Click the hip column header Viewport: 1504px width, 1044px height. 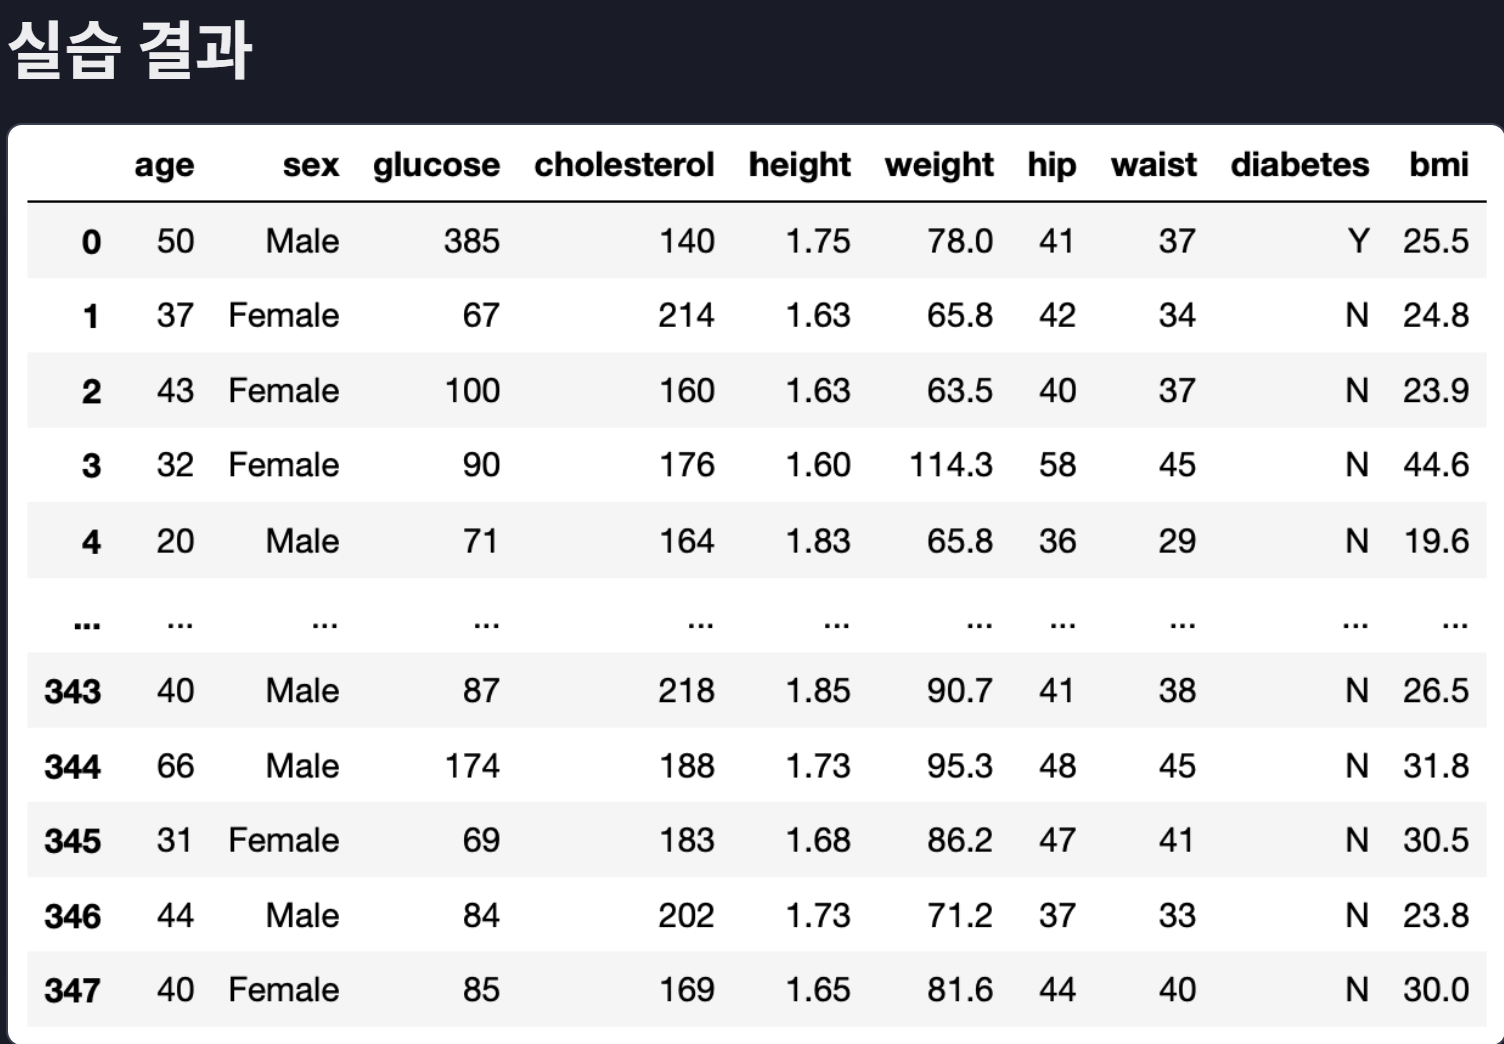1052,165
